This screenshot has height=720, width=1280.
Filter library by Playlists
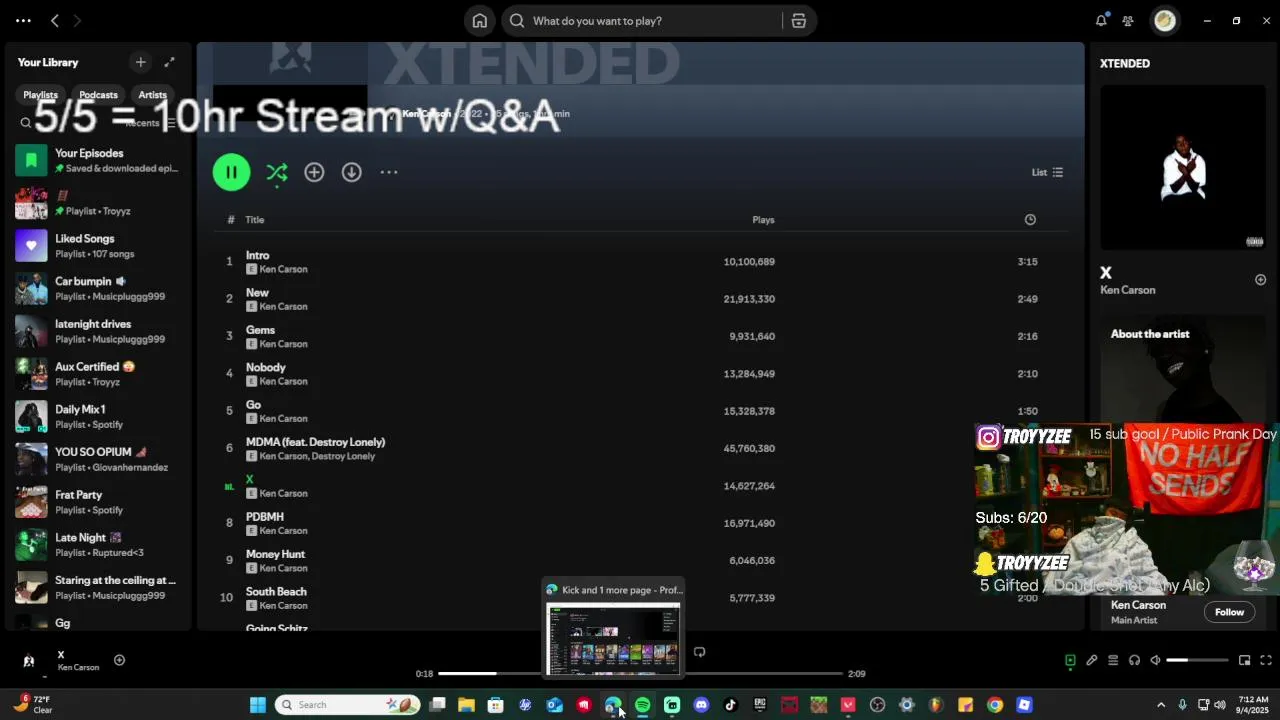[40, 95]
